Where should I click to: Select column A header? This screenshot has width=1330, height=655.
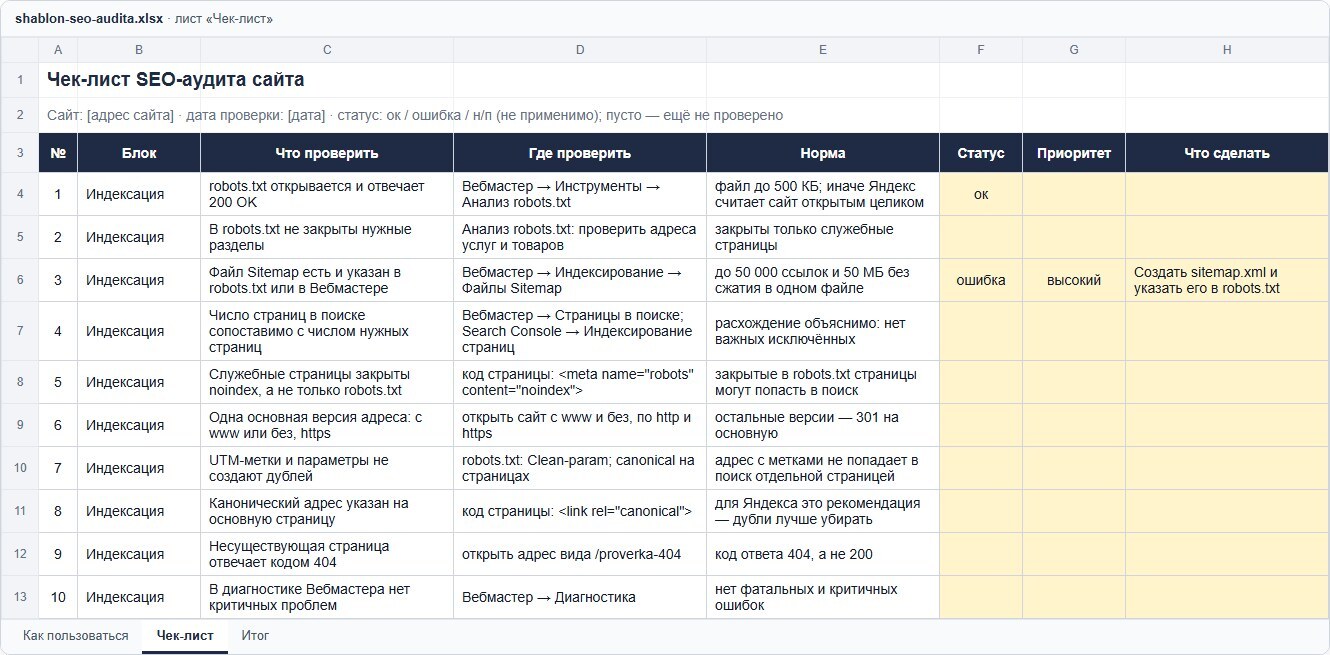pos(58,50)
